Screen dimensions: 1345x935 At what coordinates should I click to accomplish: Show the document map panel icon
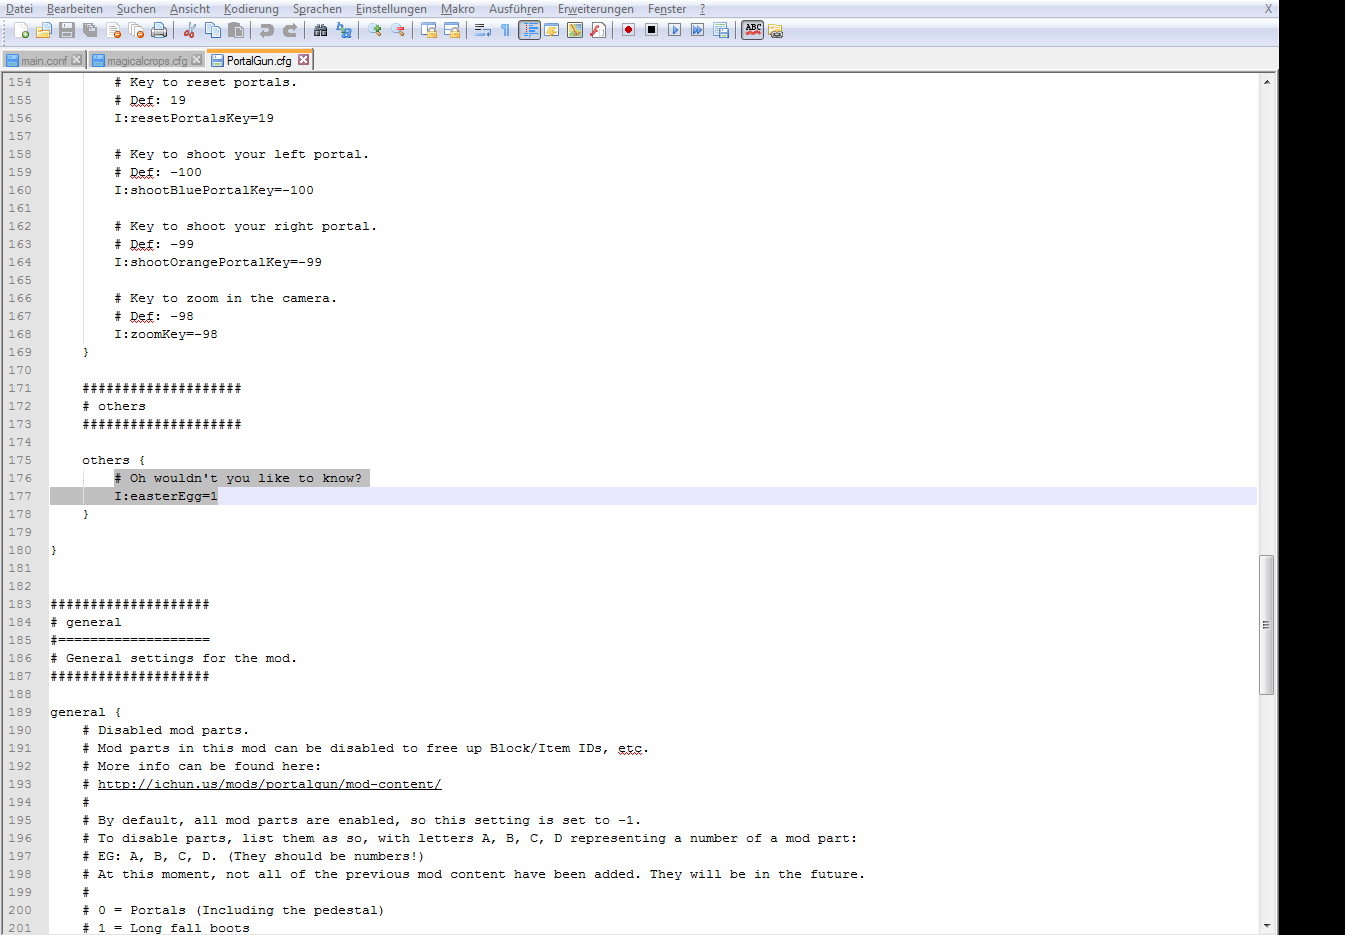pos(574,30)
